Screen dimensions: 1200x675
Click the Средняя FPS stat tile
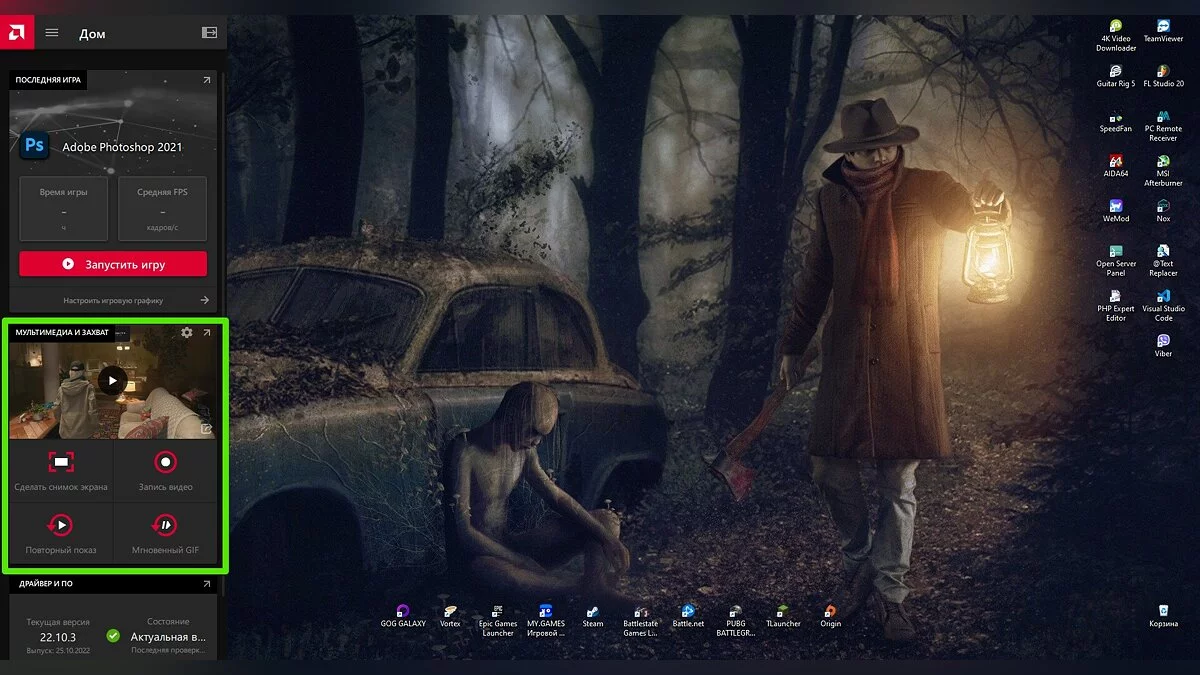coord(162,208)
